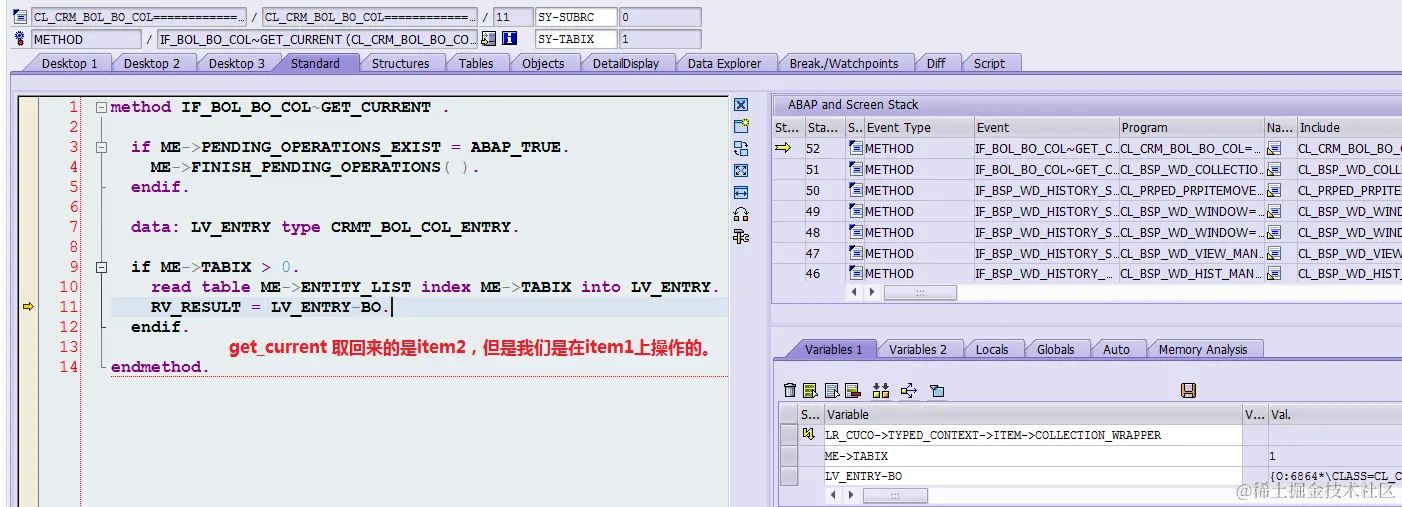1402x507 pixels.
Task: Click the navigation icon in stack row 51
Action: (1273, 169)
